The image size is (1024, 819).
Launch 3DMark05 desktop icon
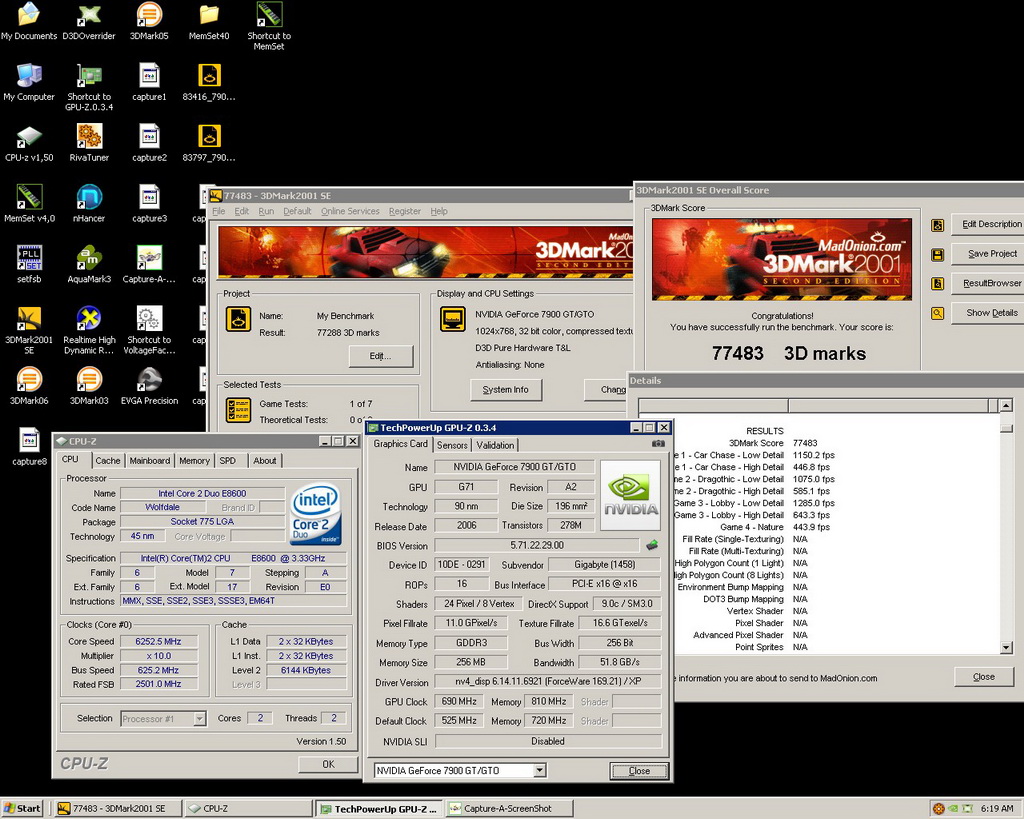pyautogui.click(x=149, y=21)
